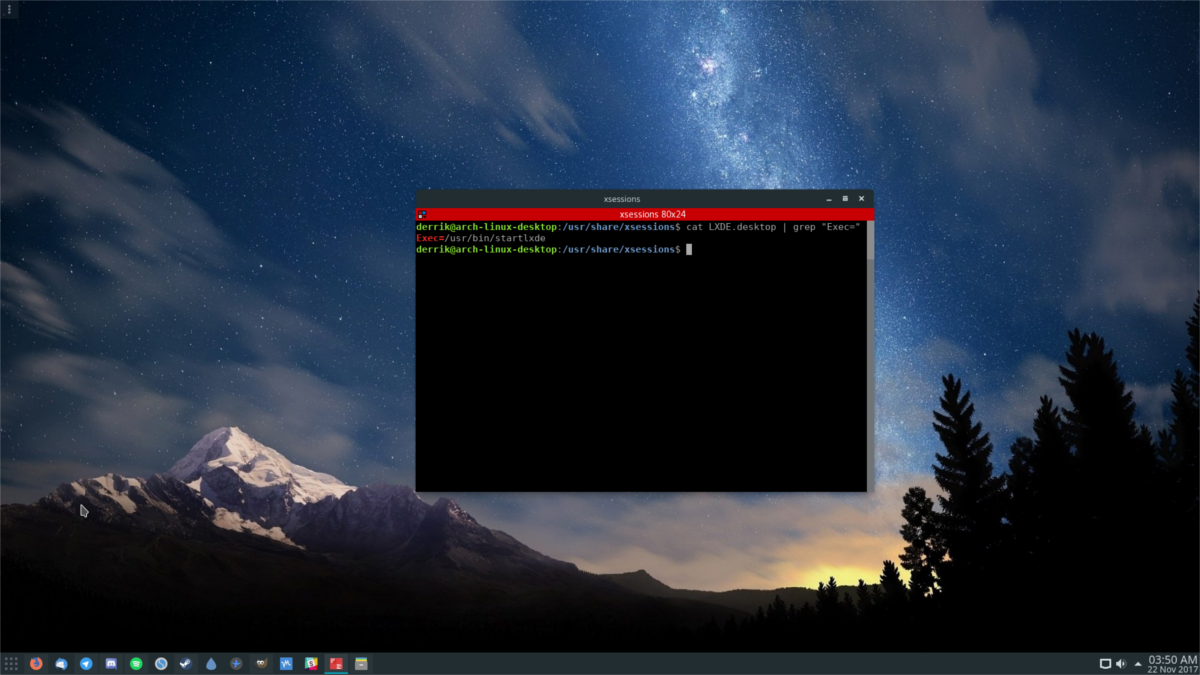
Task: Open the grey circular browser icon in taskbar
Action: tap(161, 663)
